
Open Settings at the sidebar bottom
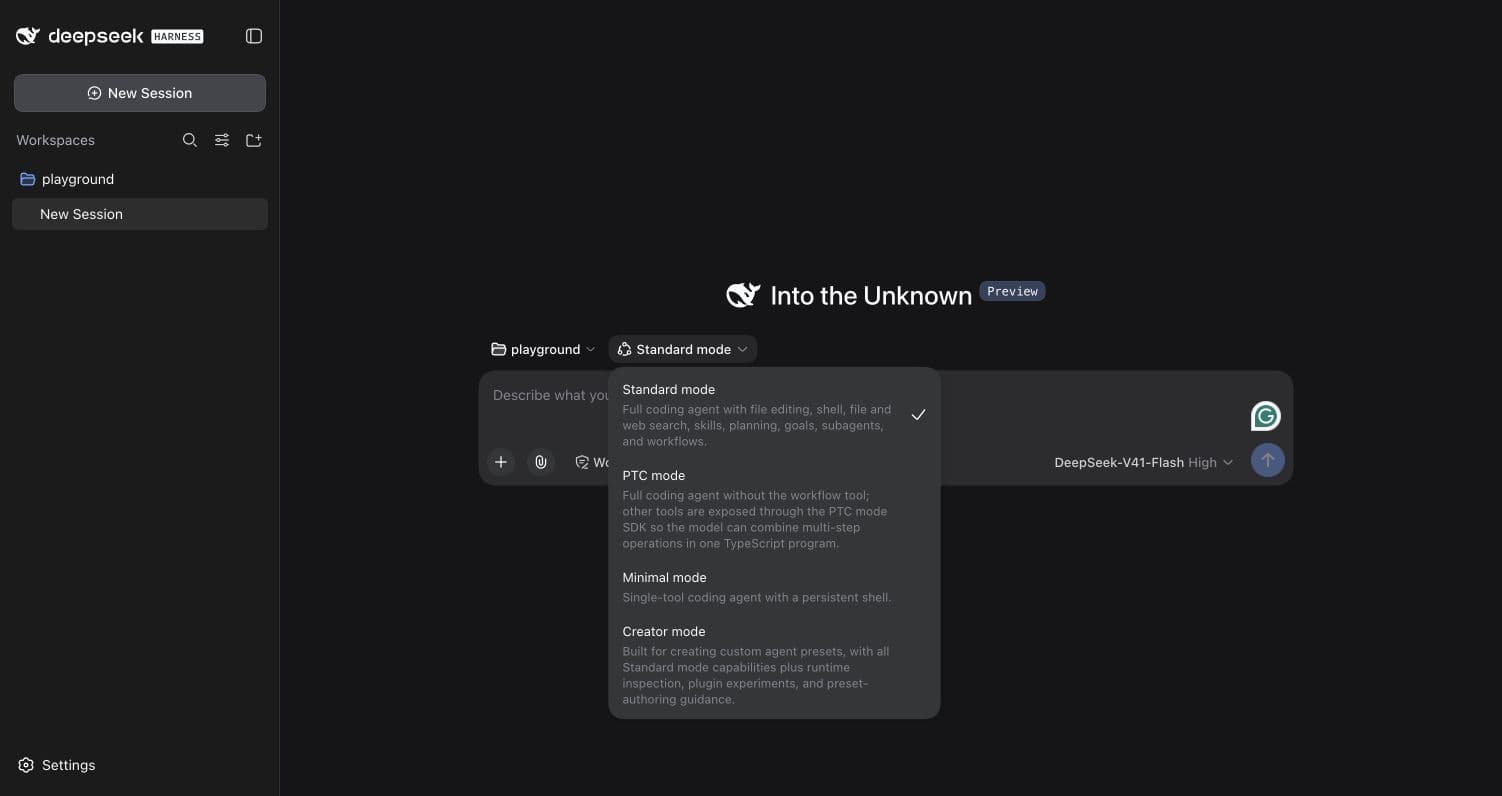point(57,765)
